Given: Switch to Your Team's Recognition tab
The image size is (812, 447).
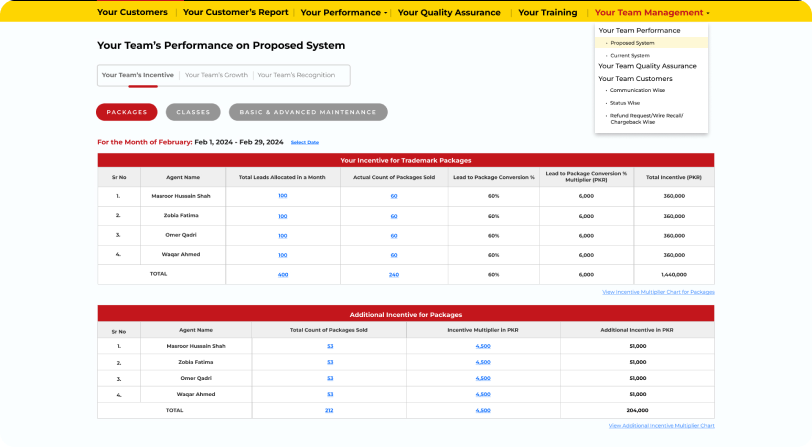Looking at the screenshot, I should click(x=295, y=75).
